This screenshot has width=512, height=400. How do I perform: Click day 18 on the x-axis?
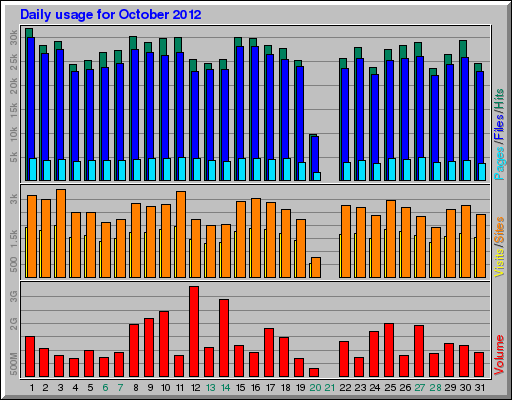(x=286, y=388)
